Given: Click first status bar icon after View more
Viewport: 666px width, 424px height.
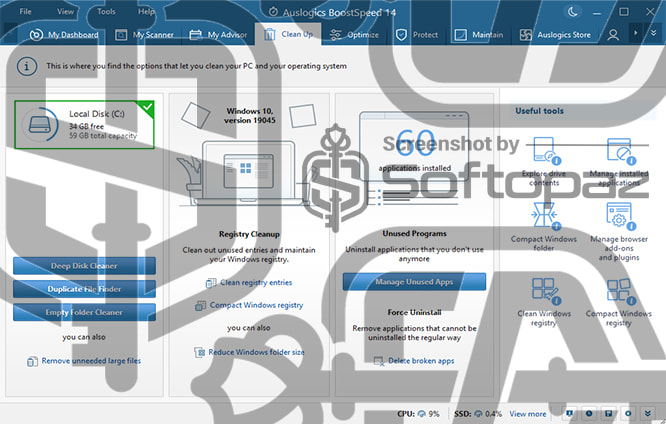Looking at the screenshot, I should coord(570,413).
